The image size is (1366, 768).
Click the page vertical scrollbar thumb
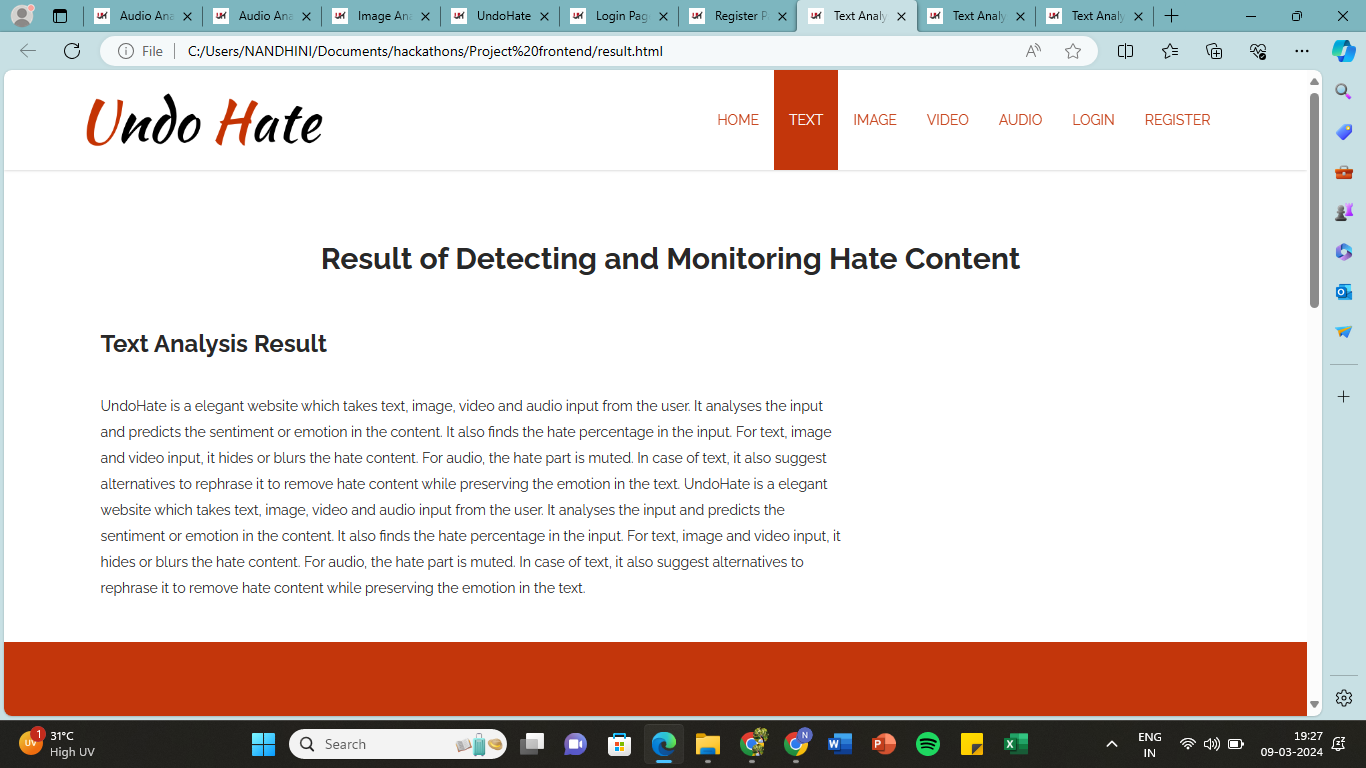tap(1314, 200)
